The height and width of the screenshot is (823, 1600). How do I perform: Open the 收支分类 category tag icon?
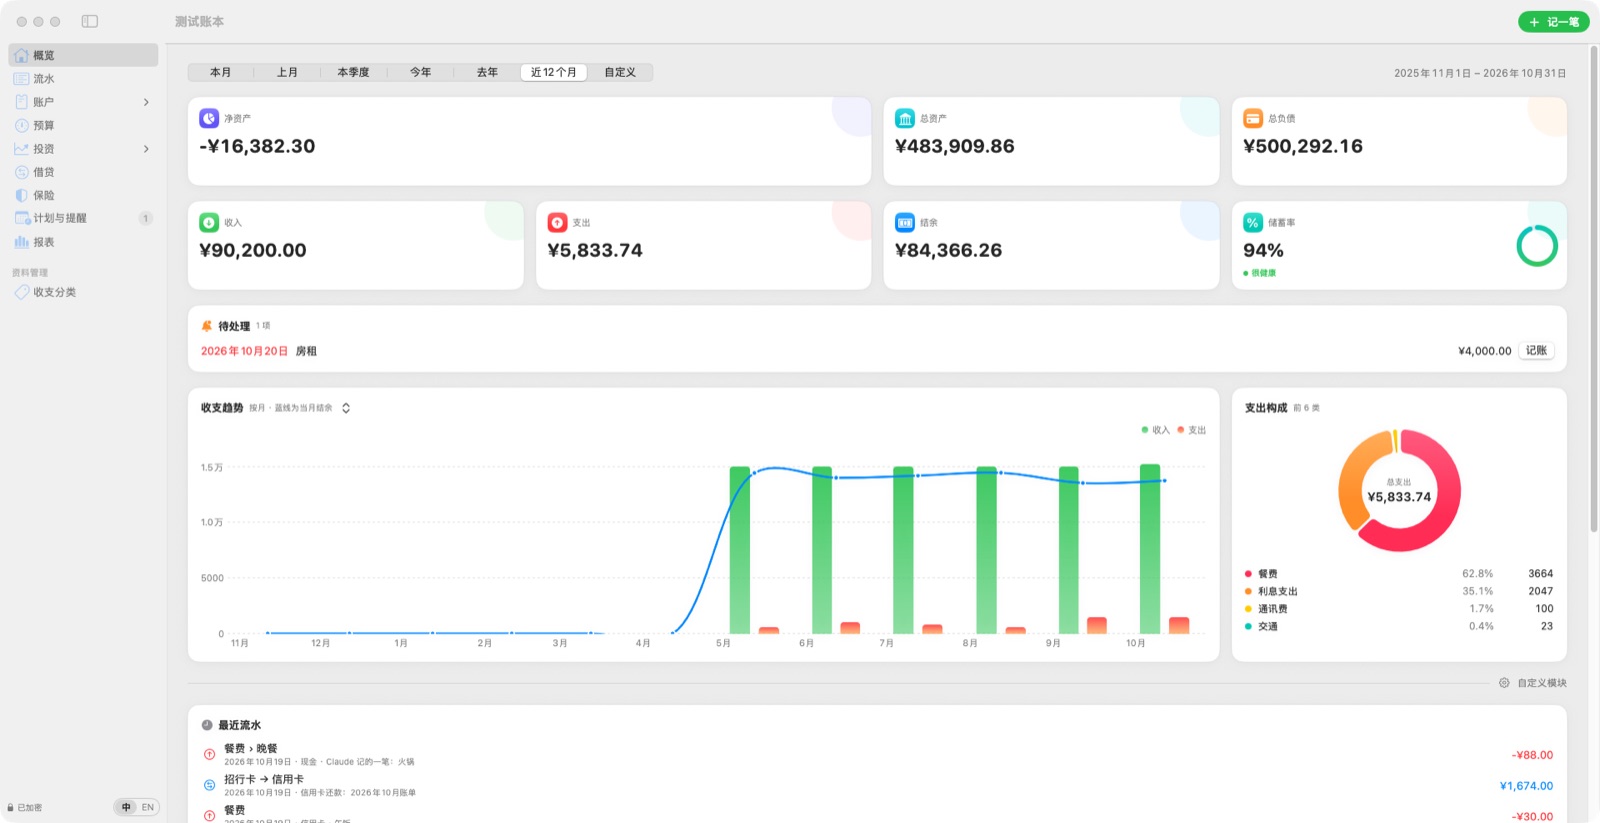point(21,292)
